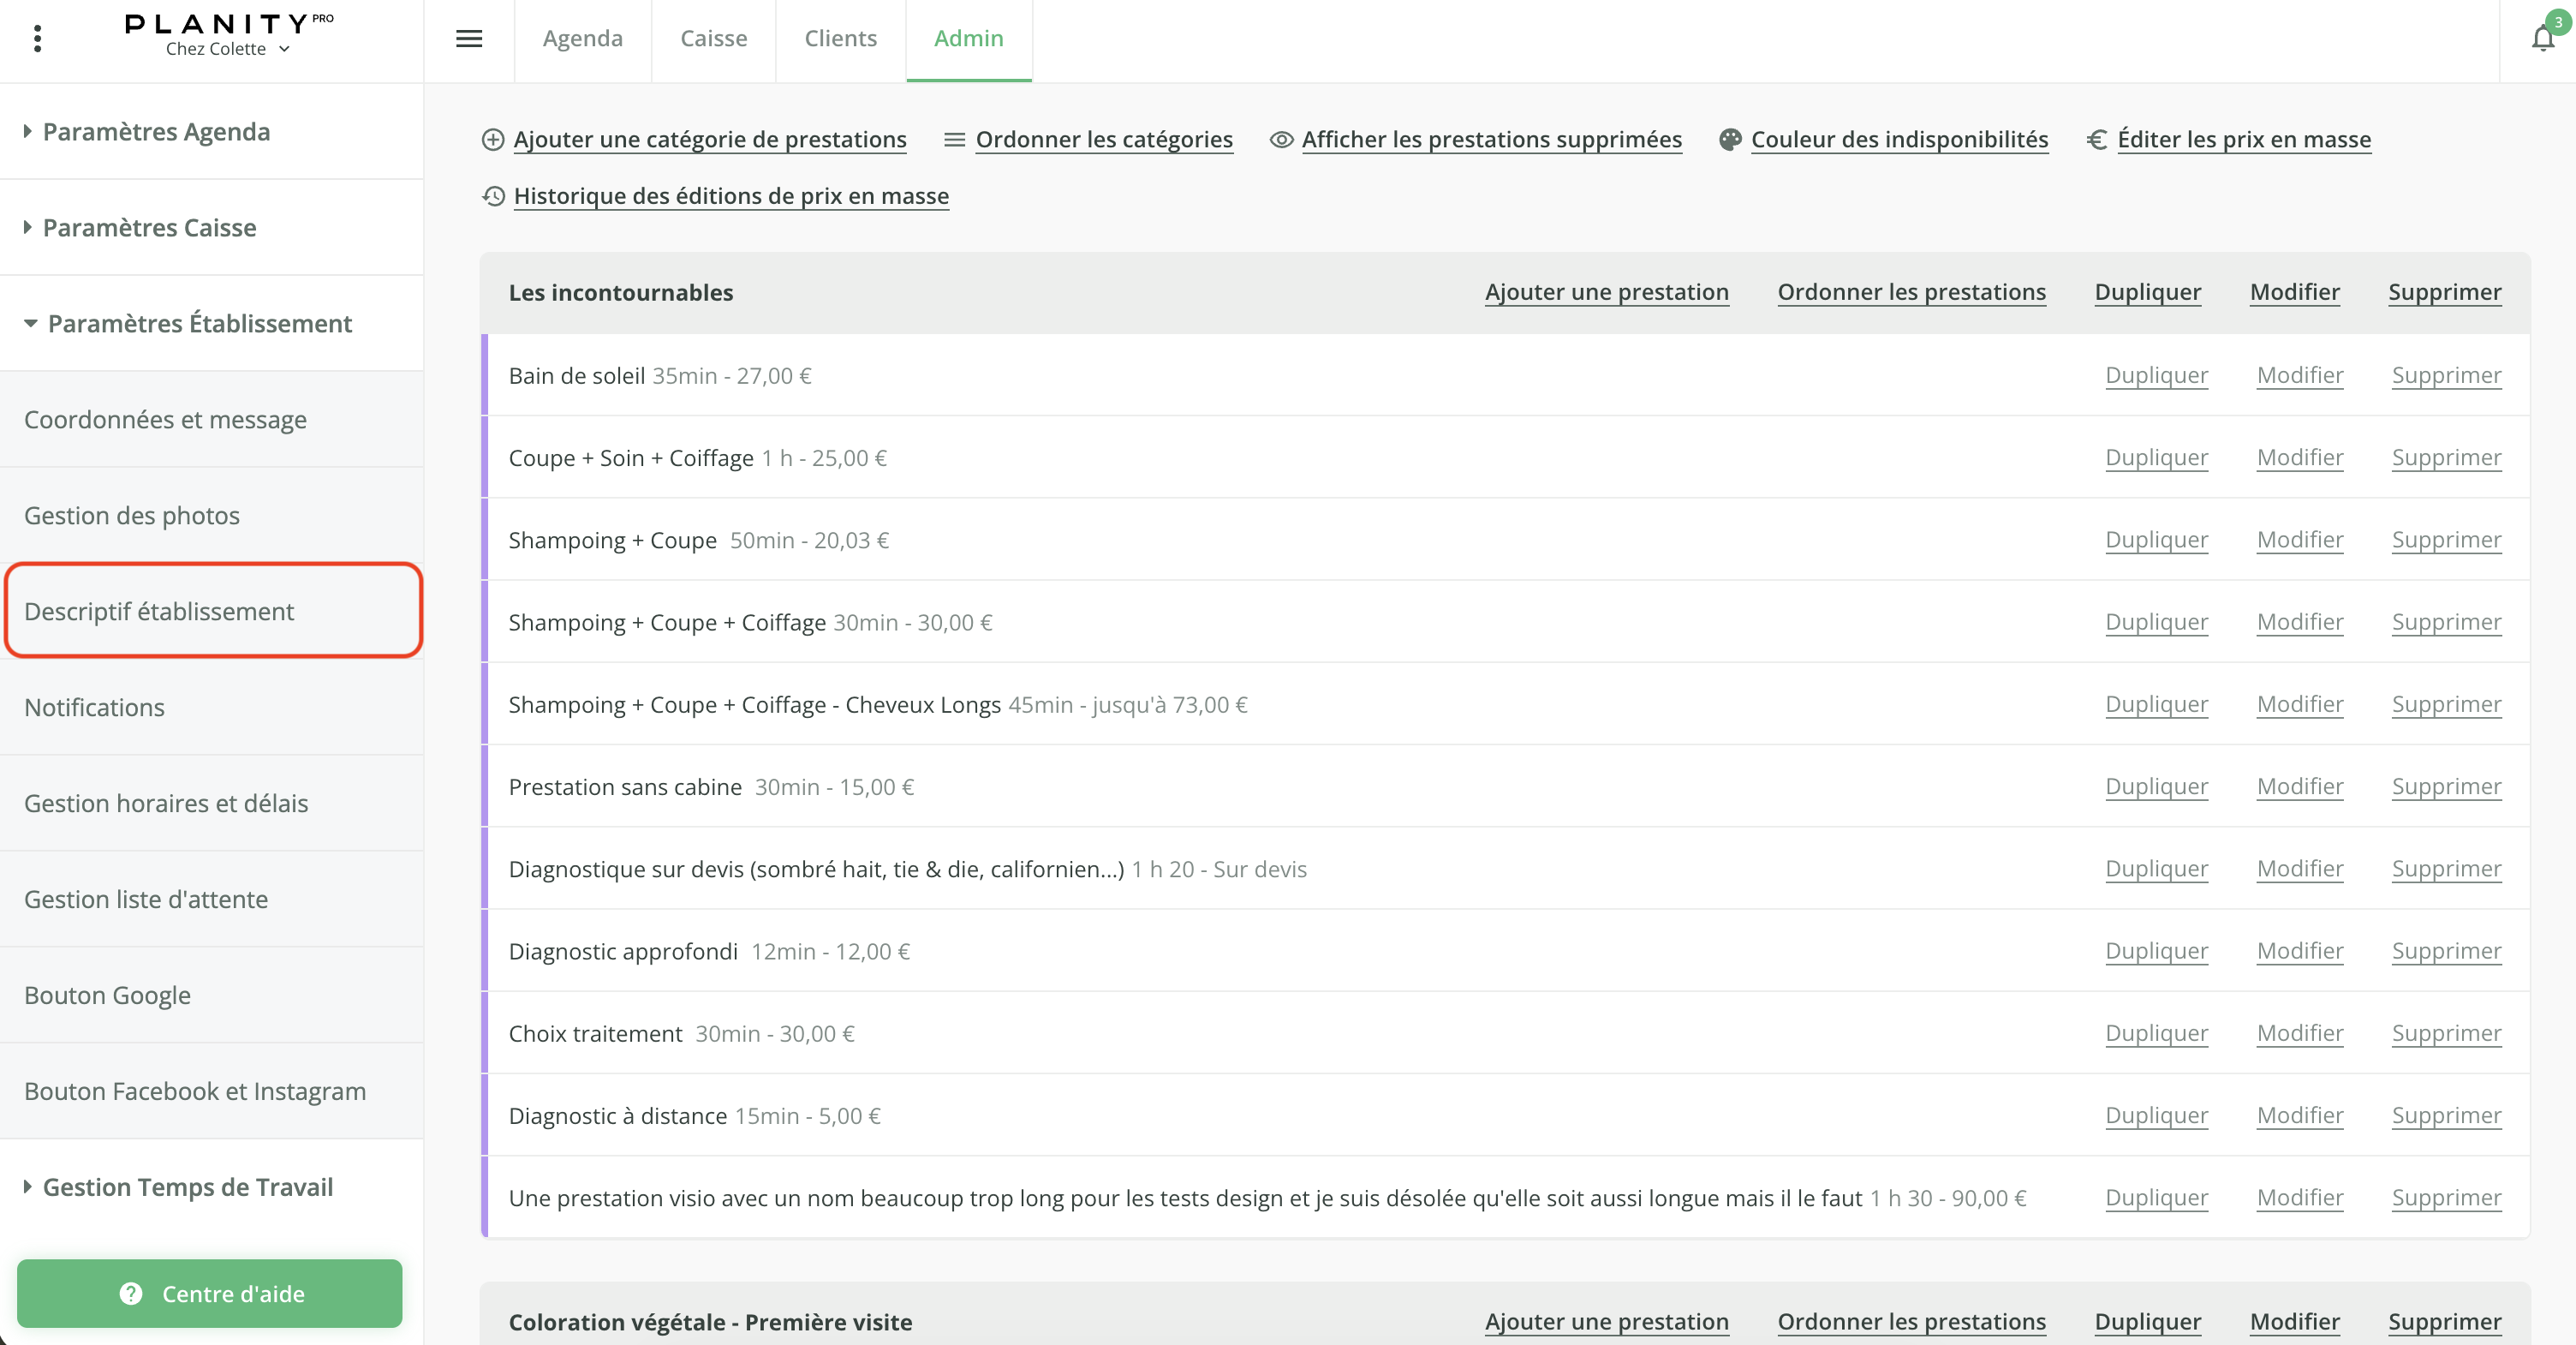Image resolution: width=2576 pixels, height=1345 pixels.
Task: Click the plus circle add category icon
Action: pos(493,140)
